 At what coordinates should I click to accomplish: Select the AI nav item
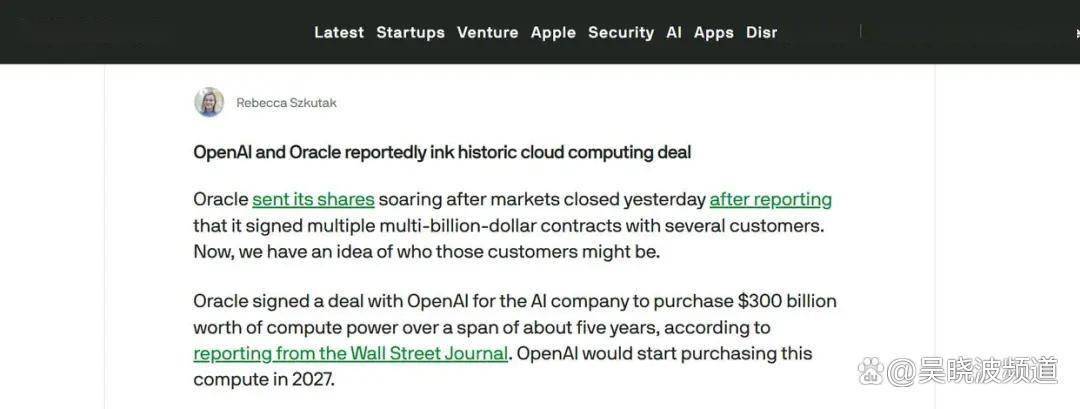tap(674, 32)
